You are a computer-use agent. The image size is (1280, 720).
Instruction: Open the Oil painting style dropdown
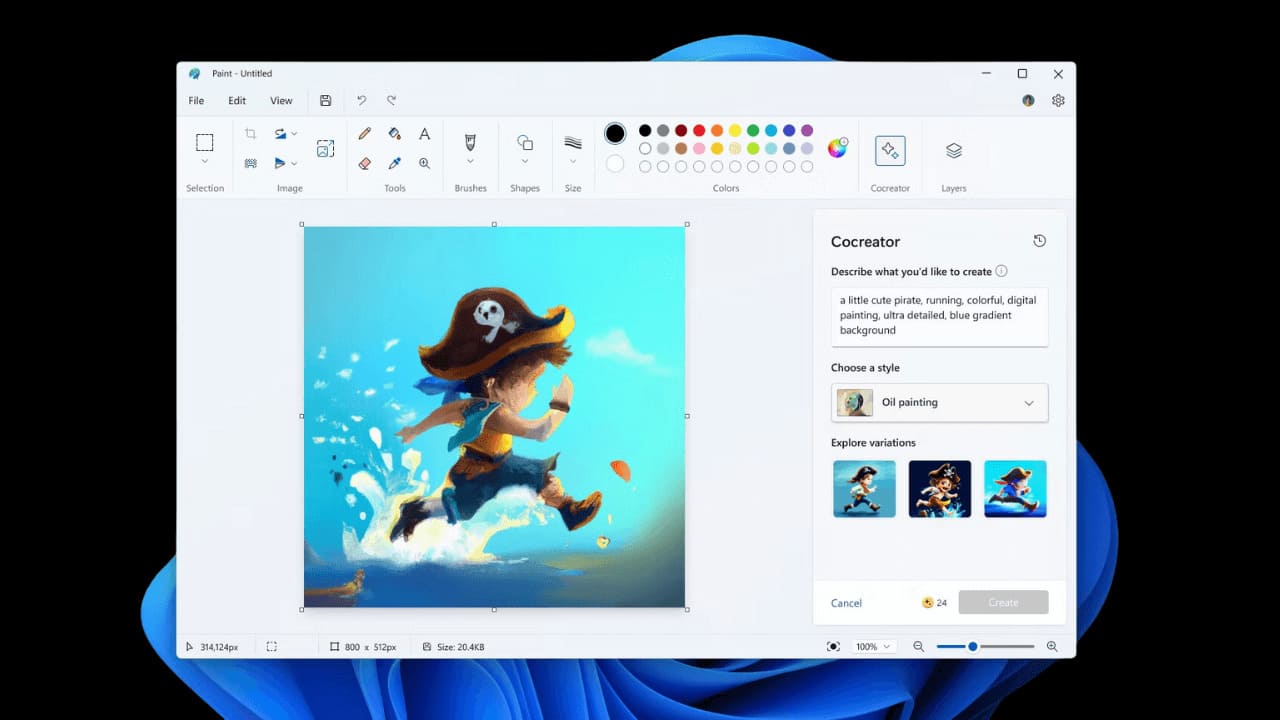(x=938, y=402)
